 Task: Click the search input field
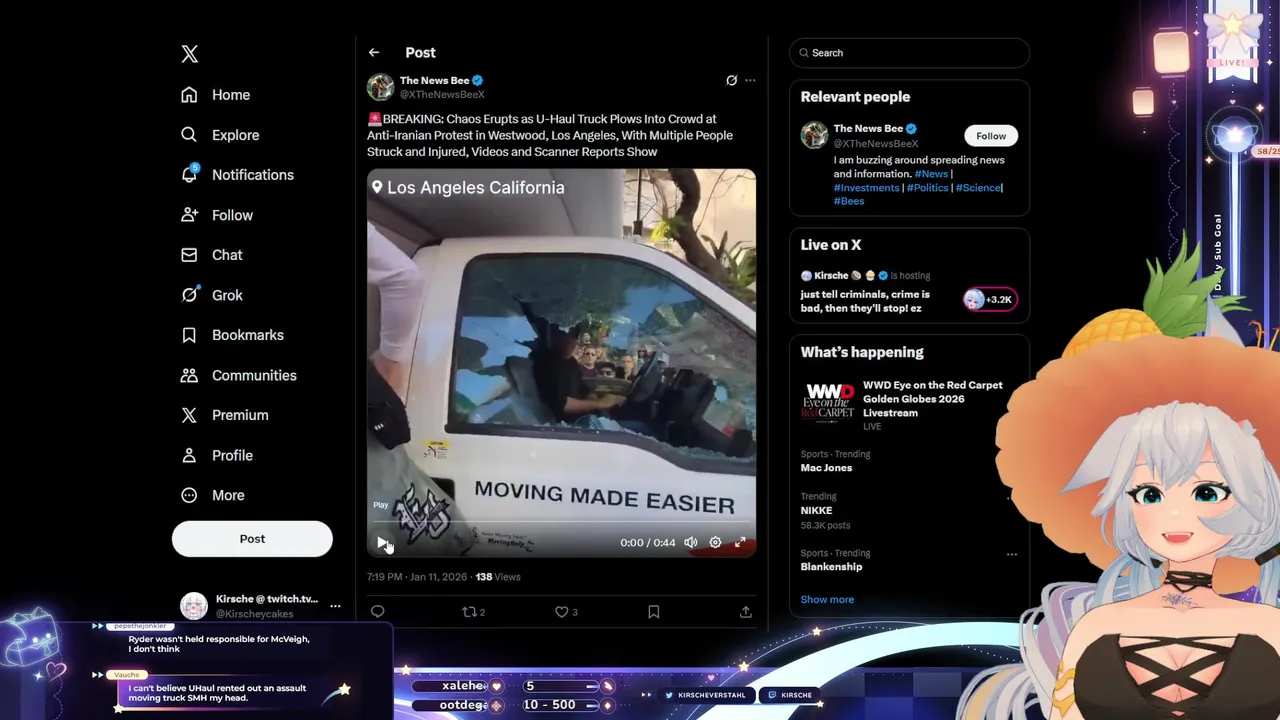[909, 53]
